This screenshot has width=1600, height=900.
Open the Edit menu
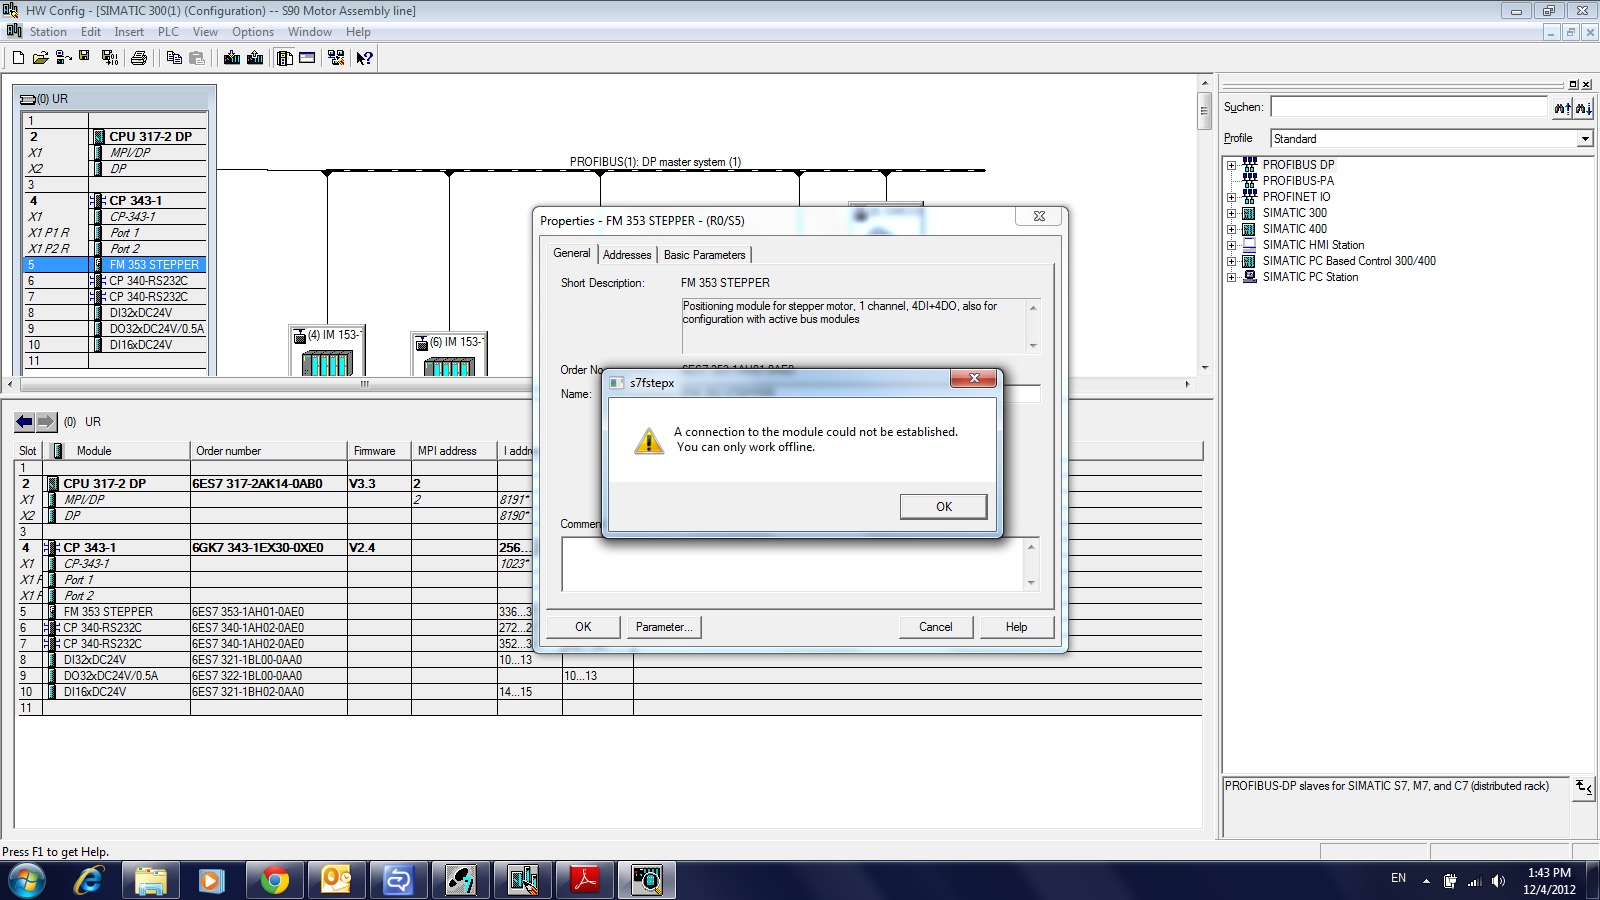(x=91, y=32)
